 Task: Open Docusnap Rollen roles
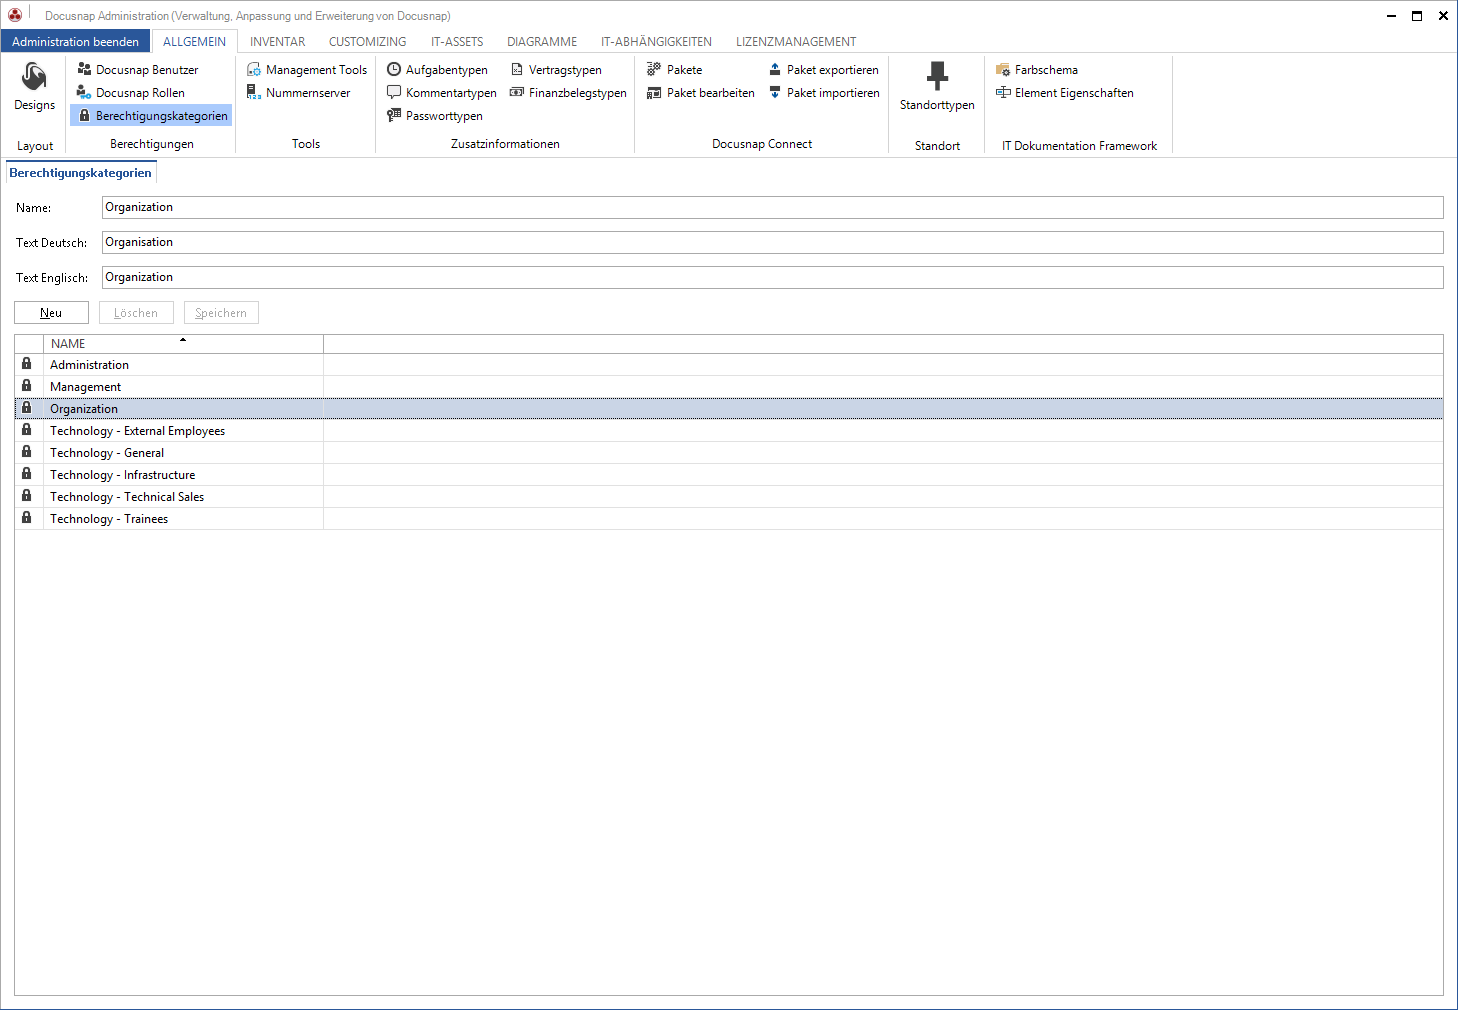[131, 93]
